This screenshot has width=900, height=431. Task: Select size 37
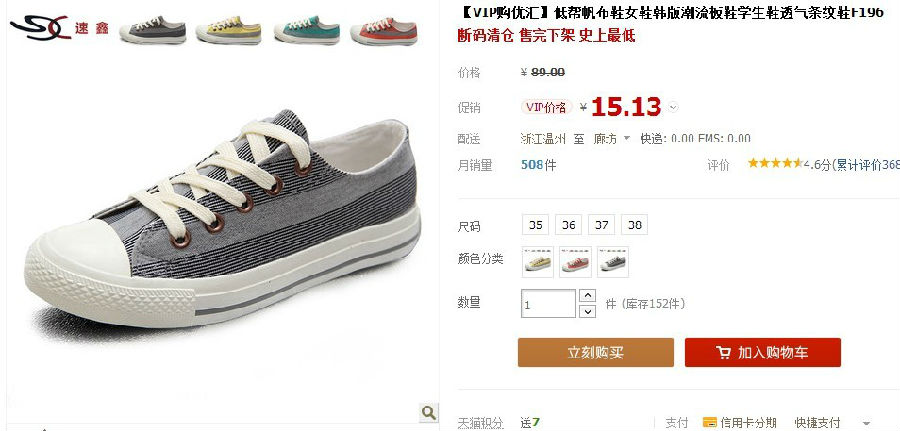pos(602,225)
